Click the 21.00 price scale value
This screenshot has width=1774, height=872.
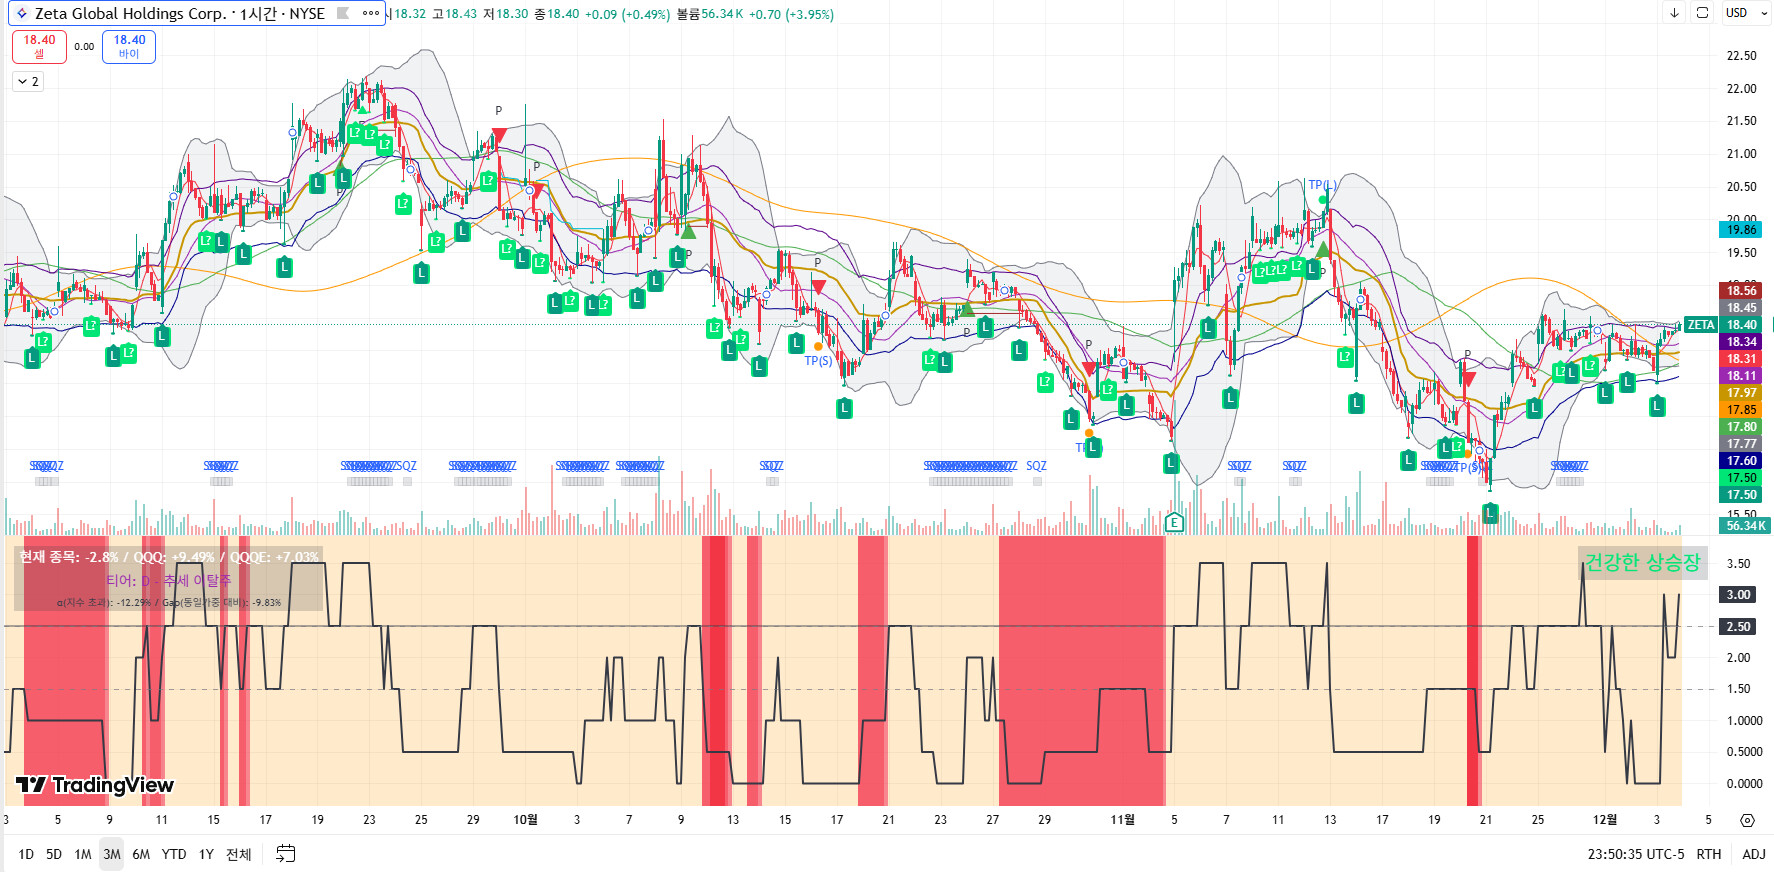point(1741,154)
